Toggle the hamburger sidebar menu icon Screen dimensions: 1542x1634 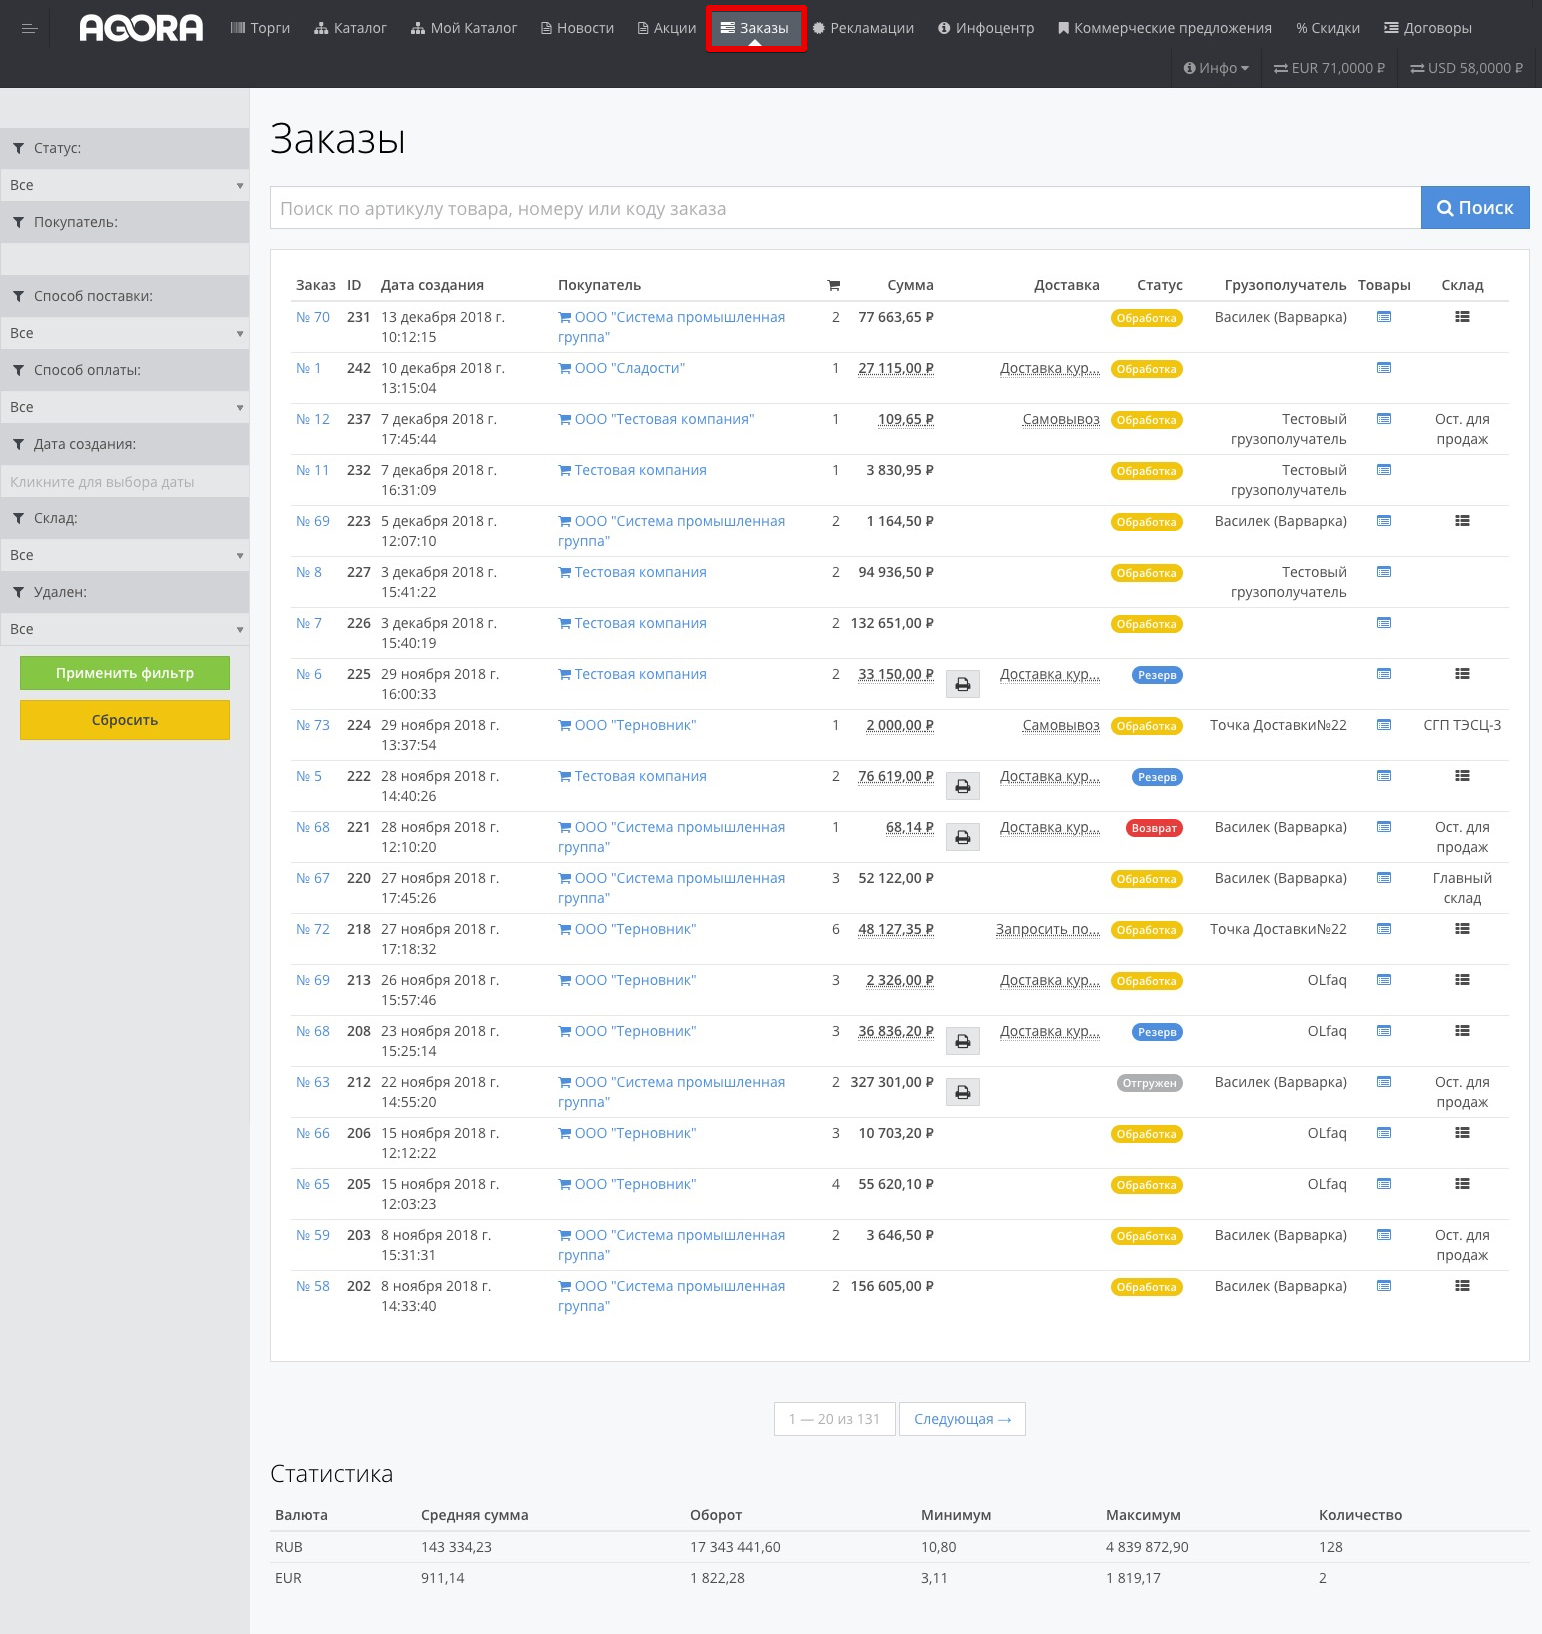coord(30,28)
